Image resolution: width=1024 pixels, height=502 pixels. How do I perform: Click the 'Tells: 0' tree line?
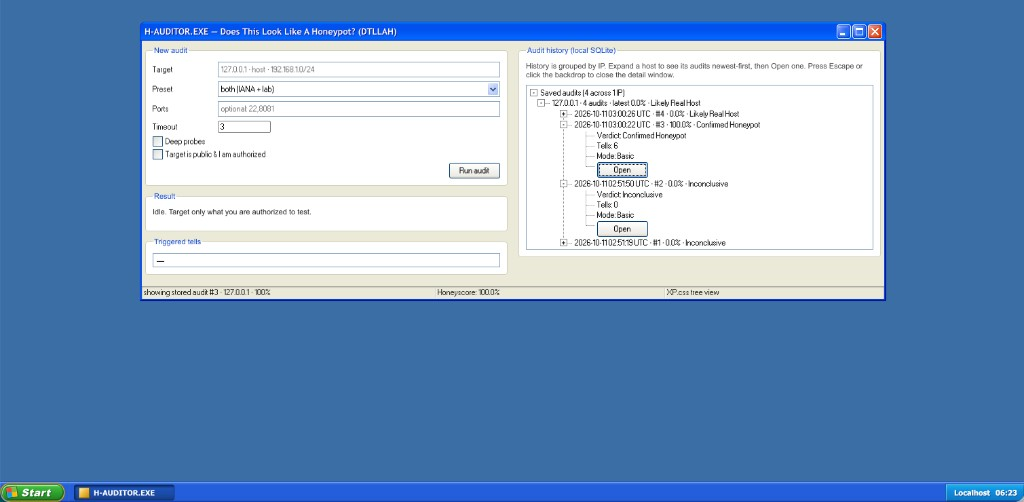607,205
